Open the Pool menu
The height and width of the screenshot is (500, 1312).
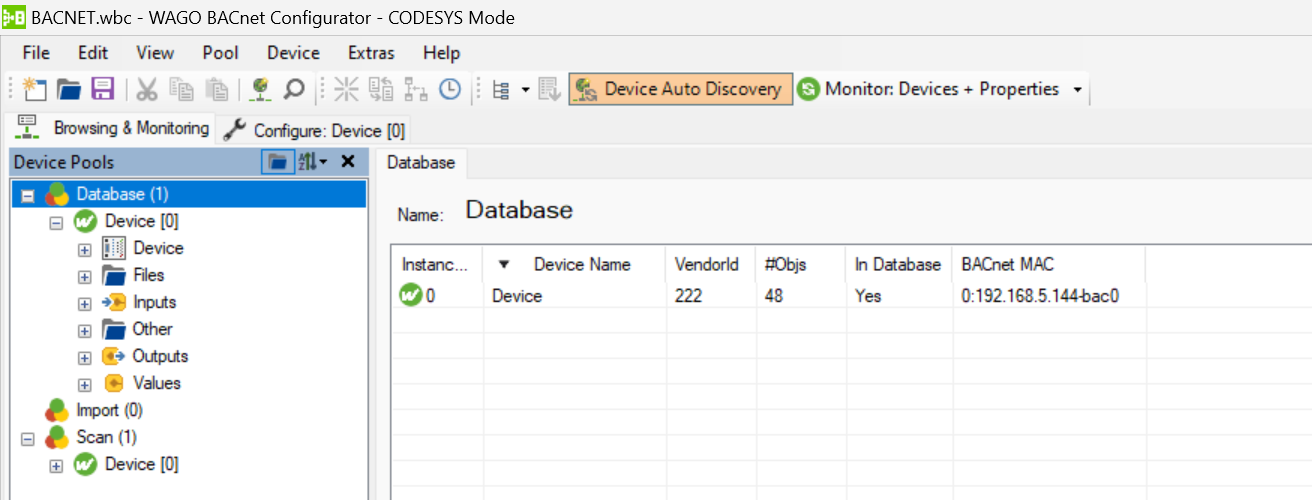point(220,53)
